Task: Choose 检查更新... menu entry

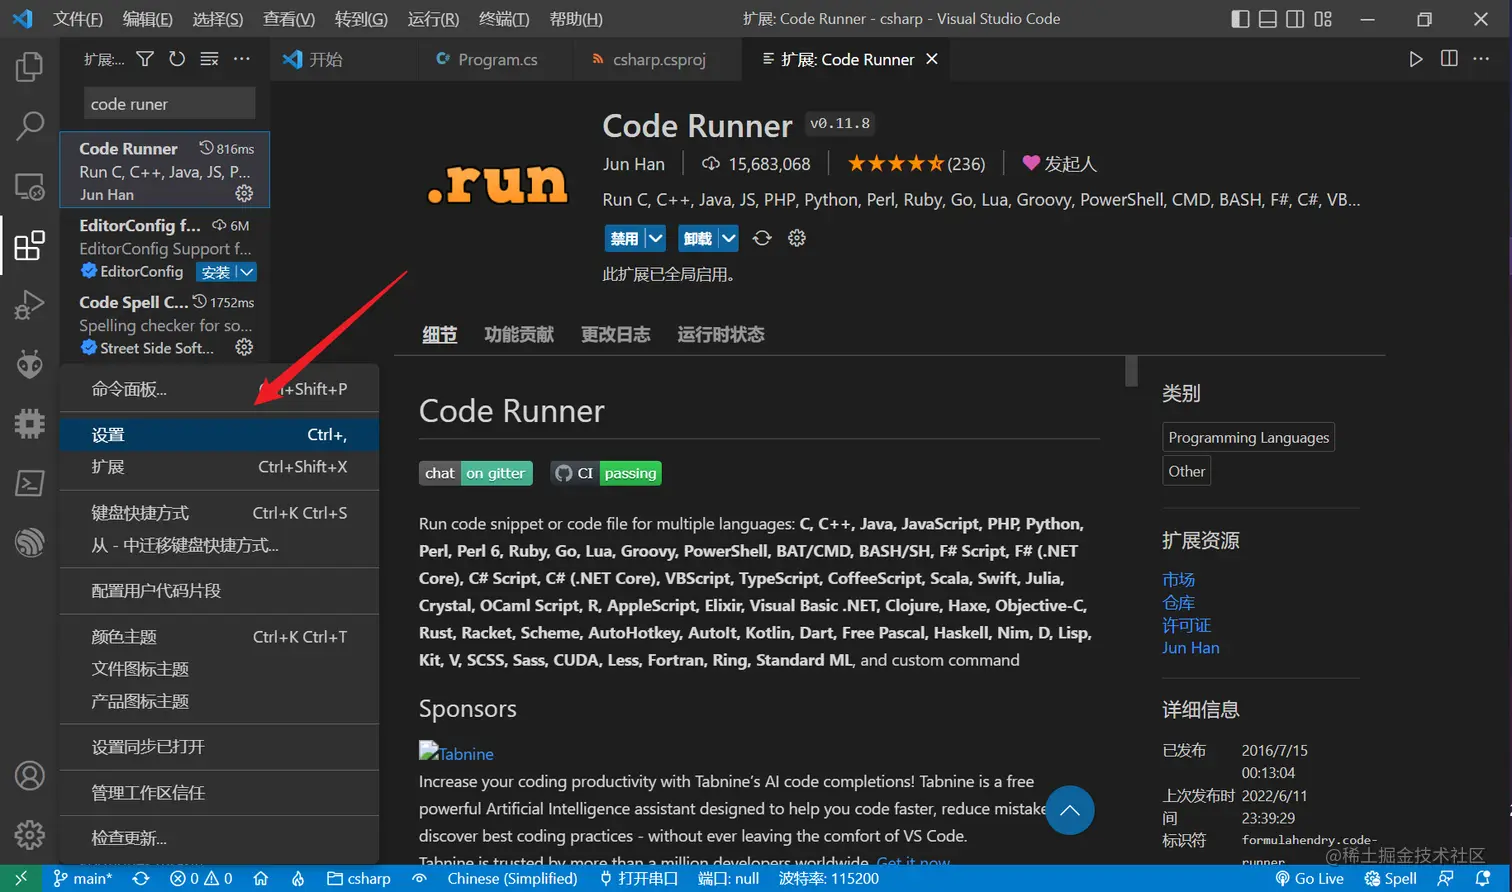Action: (219, 838)
